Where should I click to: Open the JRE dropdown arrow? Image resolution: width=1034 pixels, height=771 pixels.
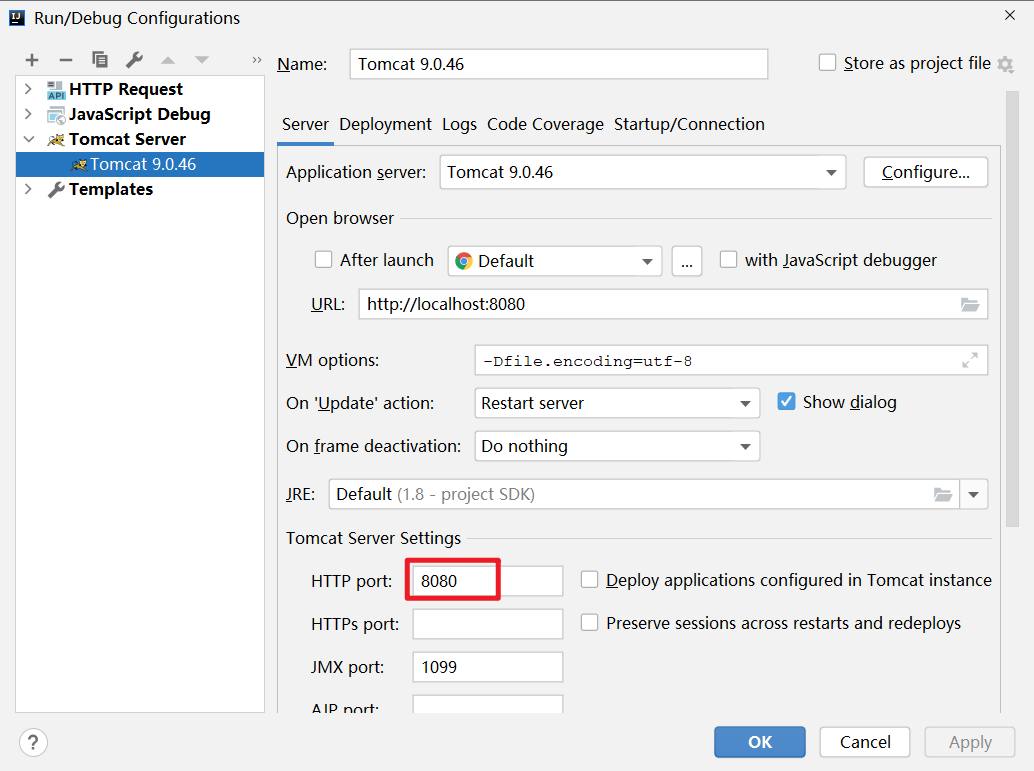(973, 494)
